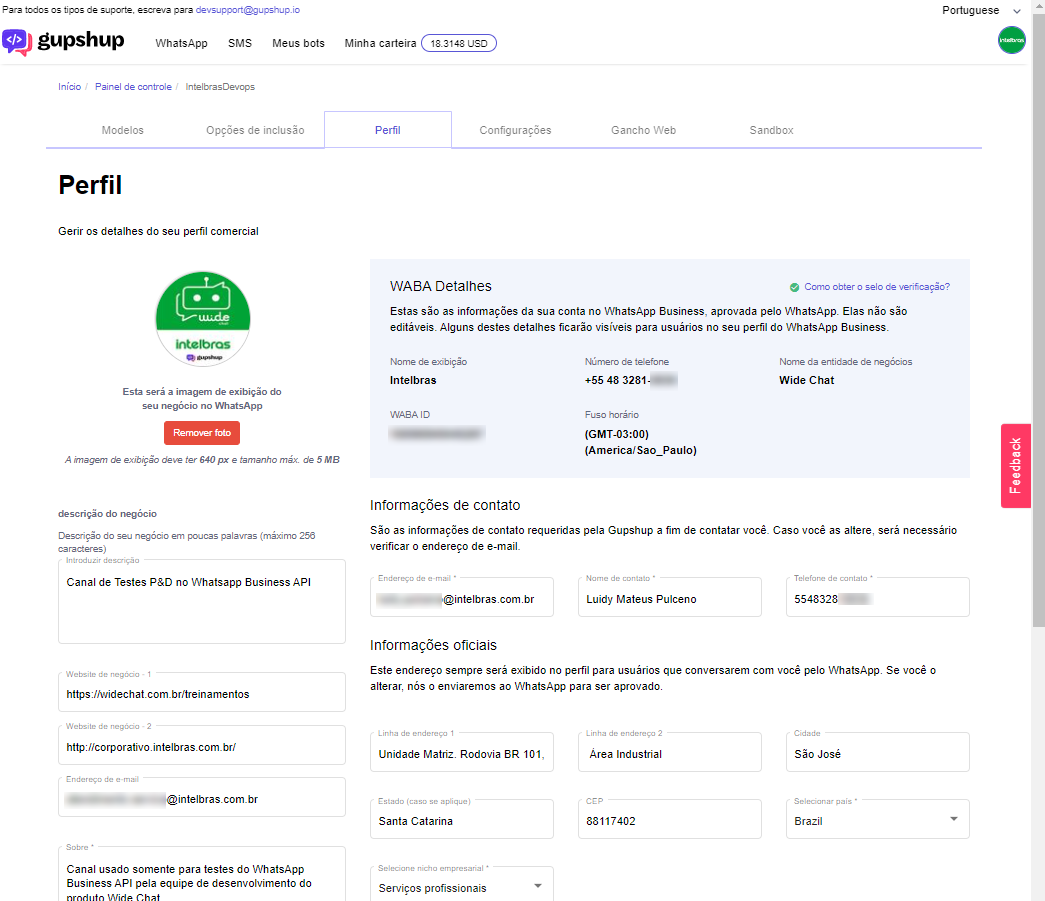The image size is (1045, 901).
Task: Click the (GMT-03:00) time zone value
Action: pyautogui.click(x=640, y=443)
